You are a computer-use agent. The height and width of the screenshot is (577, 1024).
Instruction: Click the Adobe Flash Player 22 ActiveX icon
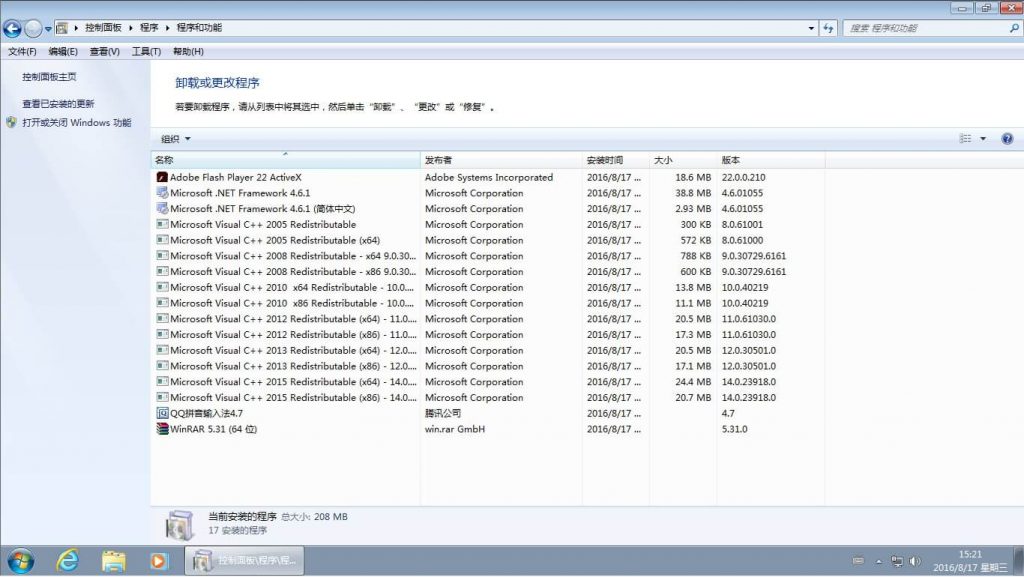(x=163, y=177)
